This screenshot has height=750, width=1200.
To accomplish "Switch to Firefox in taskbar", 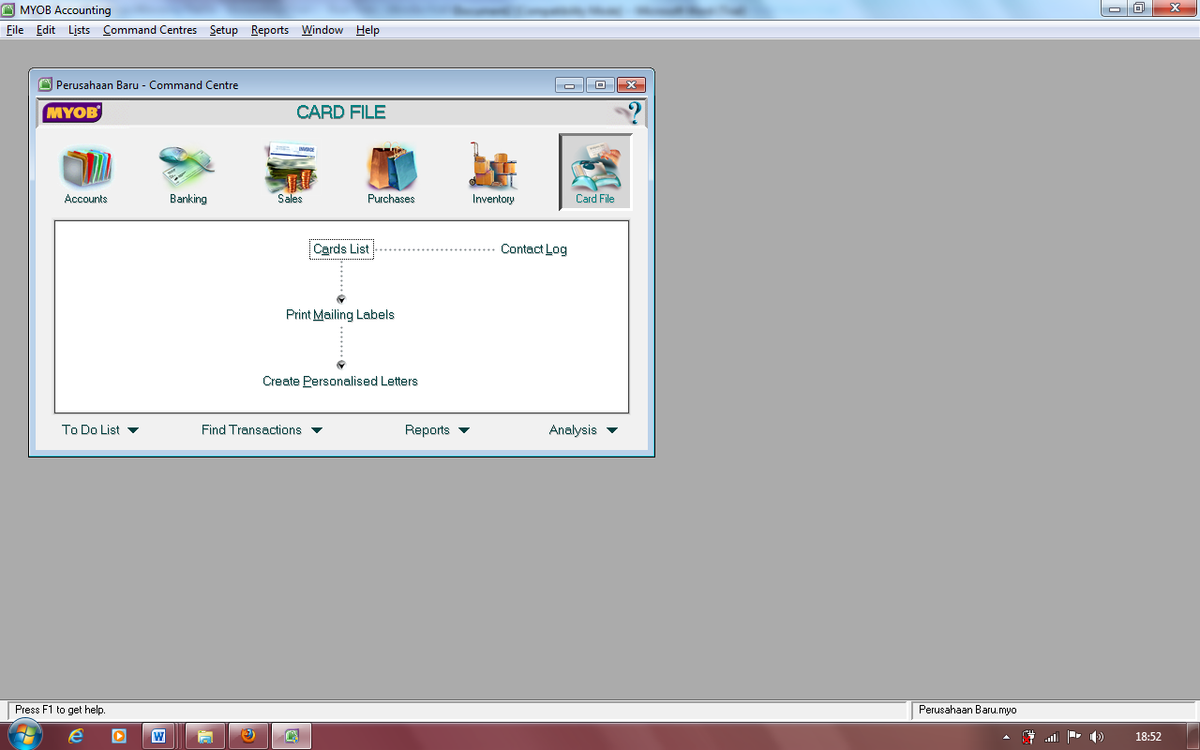I will click(x=248, y=736).
